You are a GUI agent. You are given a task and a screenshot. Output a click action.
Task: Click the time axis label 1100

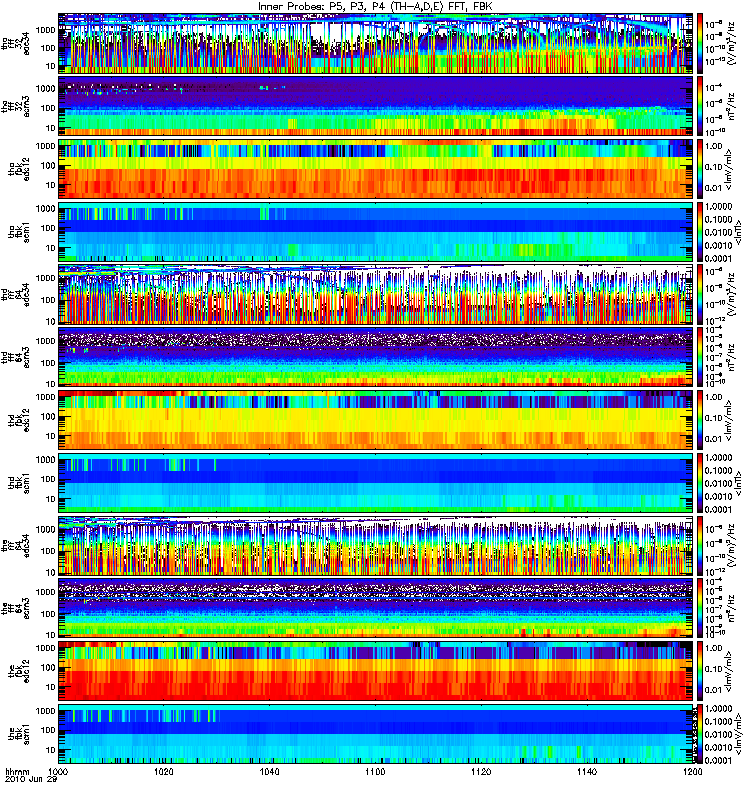(x=375, y=771)
